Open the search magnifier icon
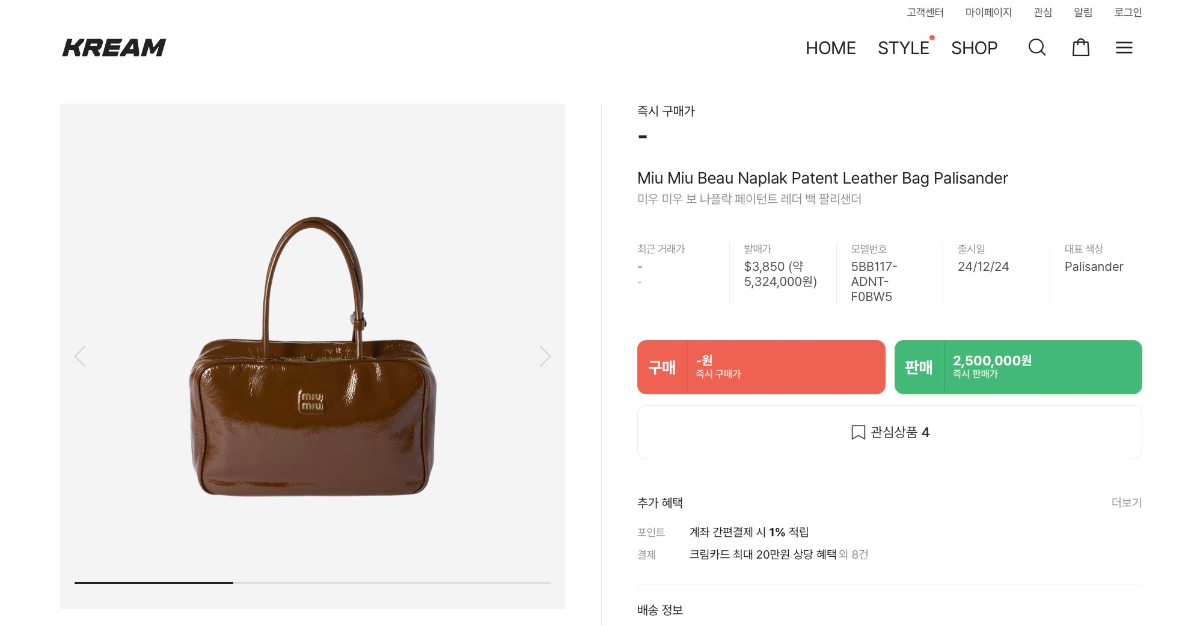Image resolution: width=1200 pixels, height=626 pixels. pyautogui.click(x=1037, y=47)
